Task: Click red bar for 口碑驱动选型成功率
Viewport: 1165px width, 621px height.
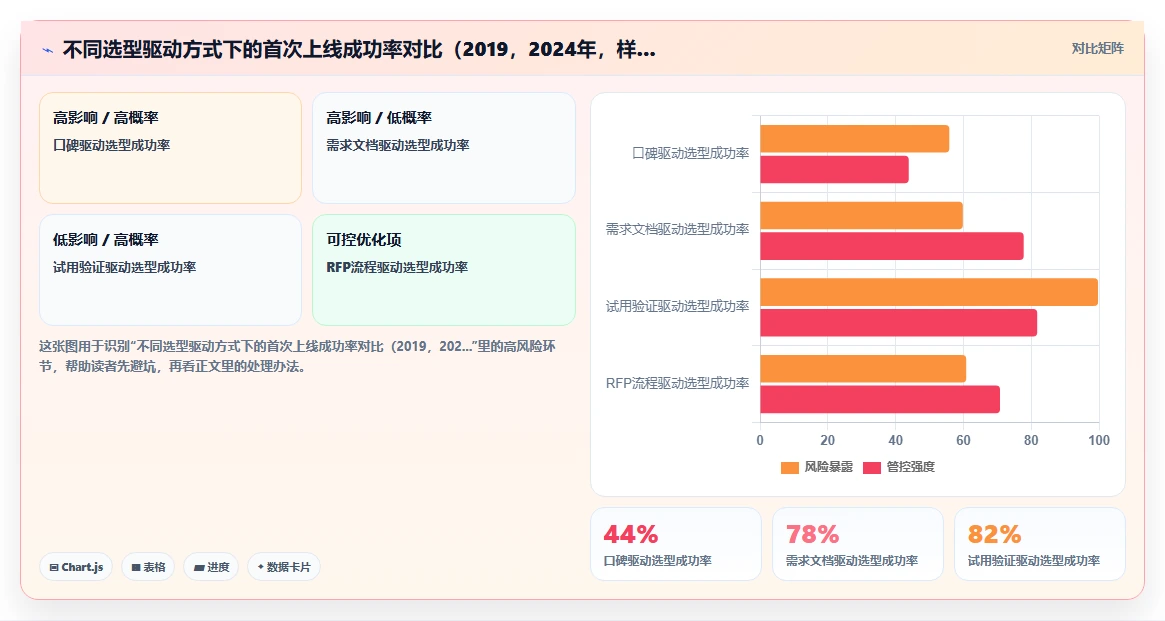Action: click(x=834, y=169)
